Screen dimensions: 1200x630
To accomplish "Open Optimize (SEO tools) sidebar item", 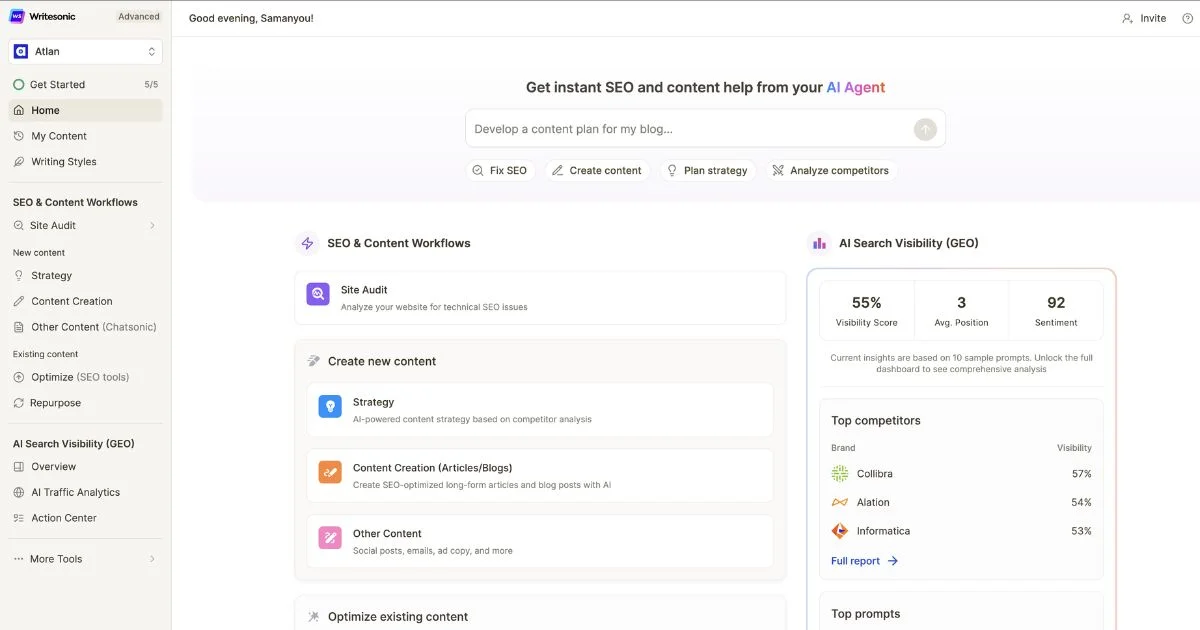I will [x=86, y=377].
